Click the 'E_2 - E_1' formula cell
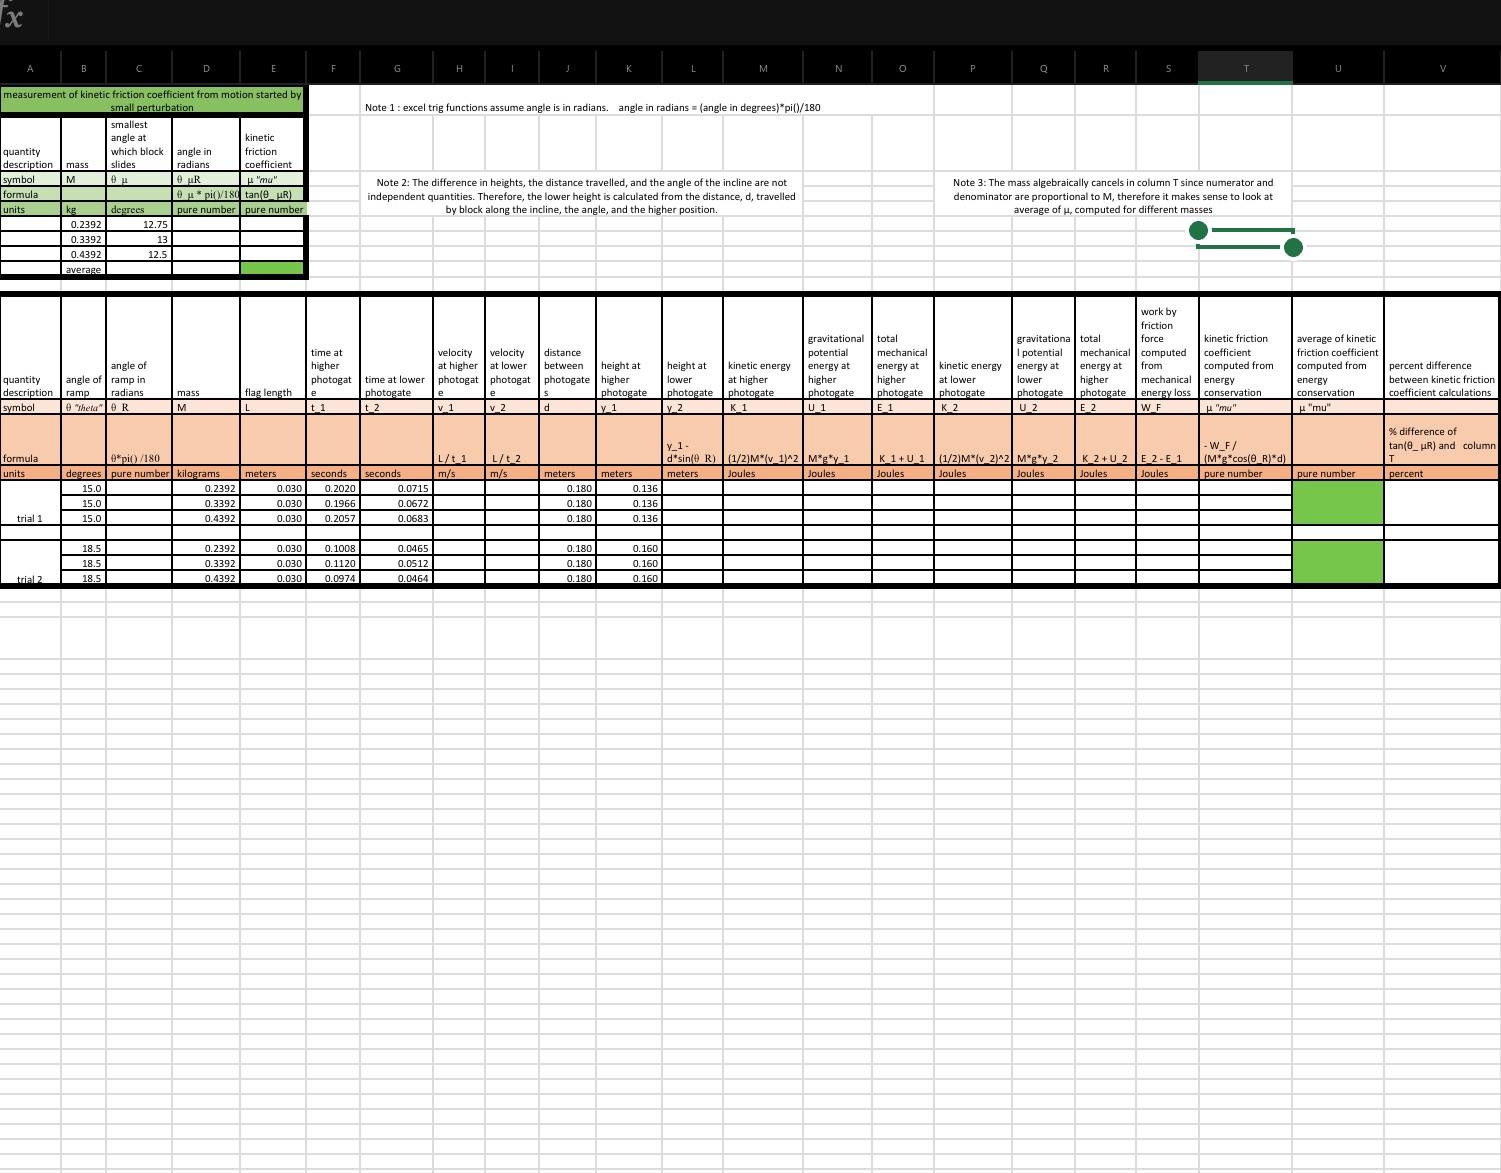1501x1173 pixels. point(1167,440)
